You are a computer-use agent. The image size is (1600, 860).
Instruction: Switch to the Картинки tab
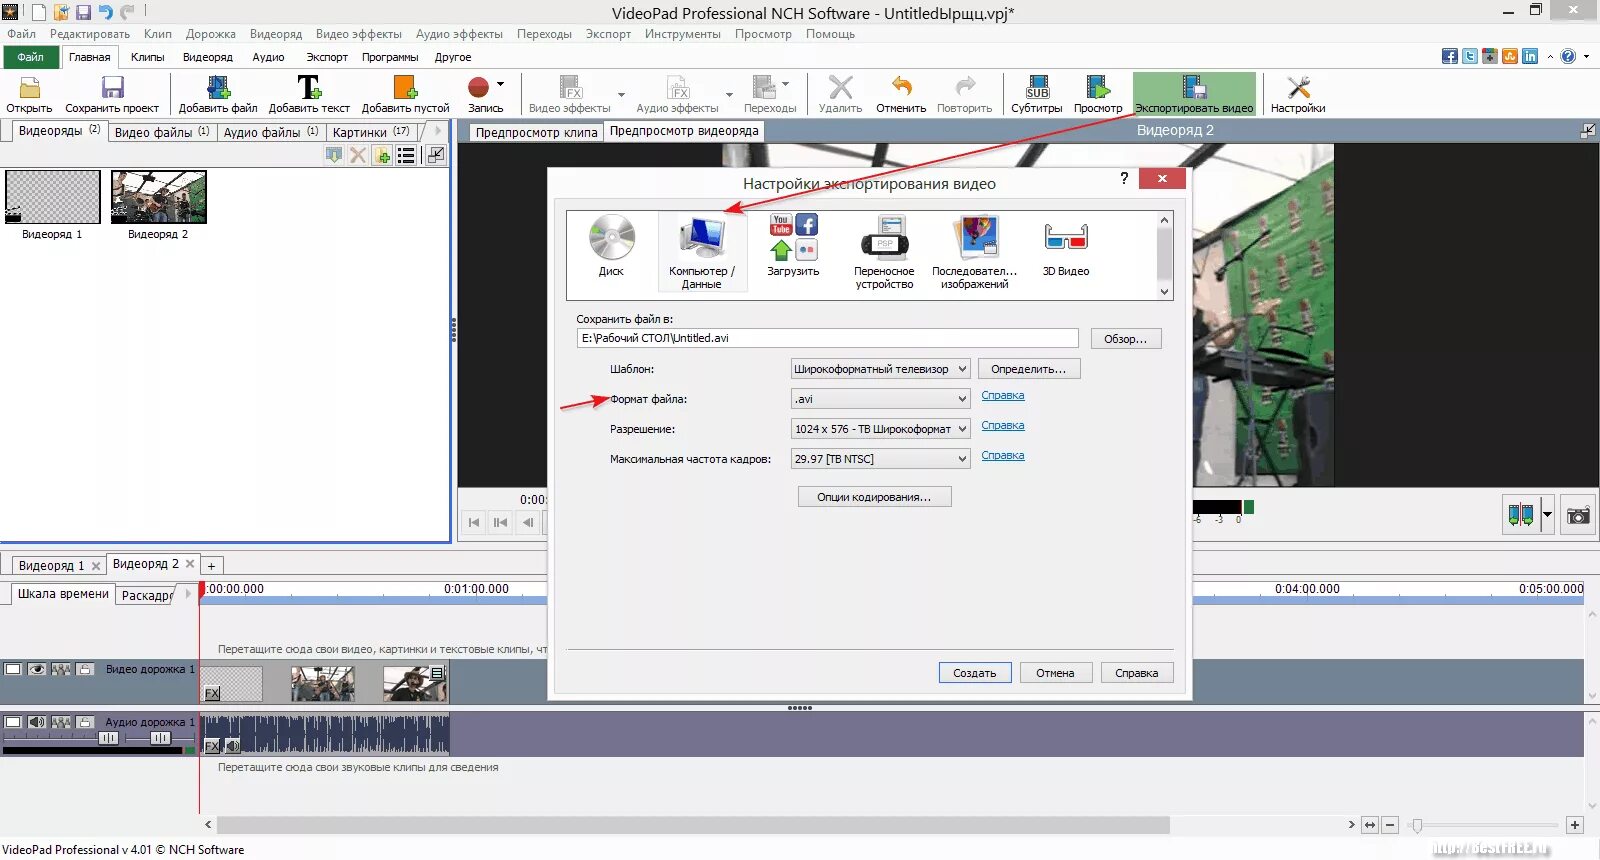point(371,132)
